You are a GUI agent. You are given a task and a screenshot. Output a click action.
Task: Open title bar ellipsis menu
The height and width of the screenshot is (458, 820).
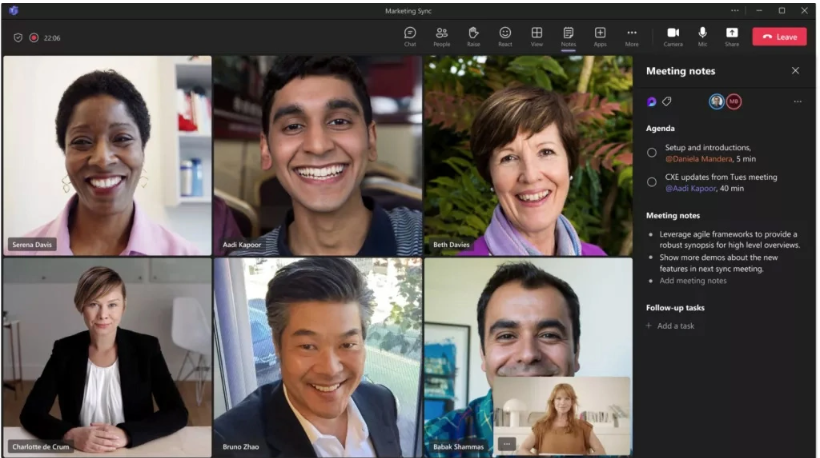(735, 10)
